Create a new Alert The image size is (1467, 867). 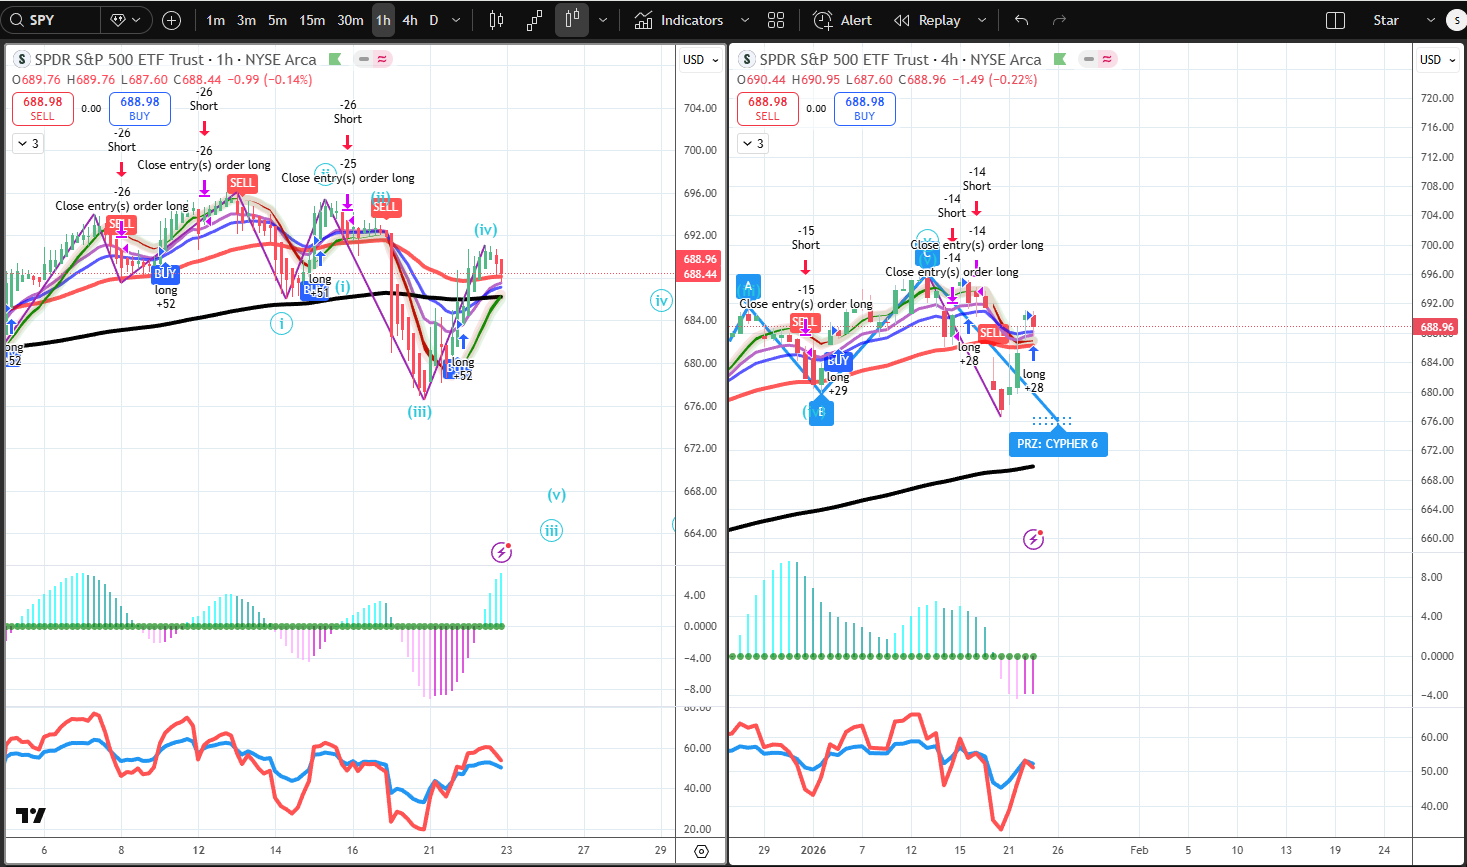tap(843, 20)
